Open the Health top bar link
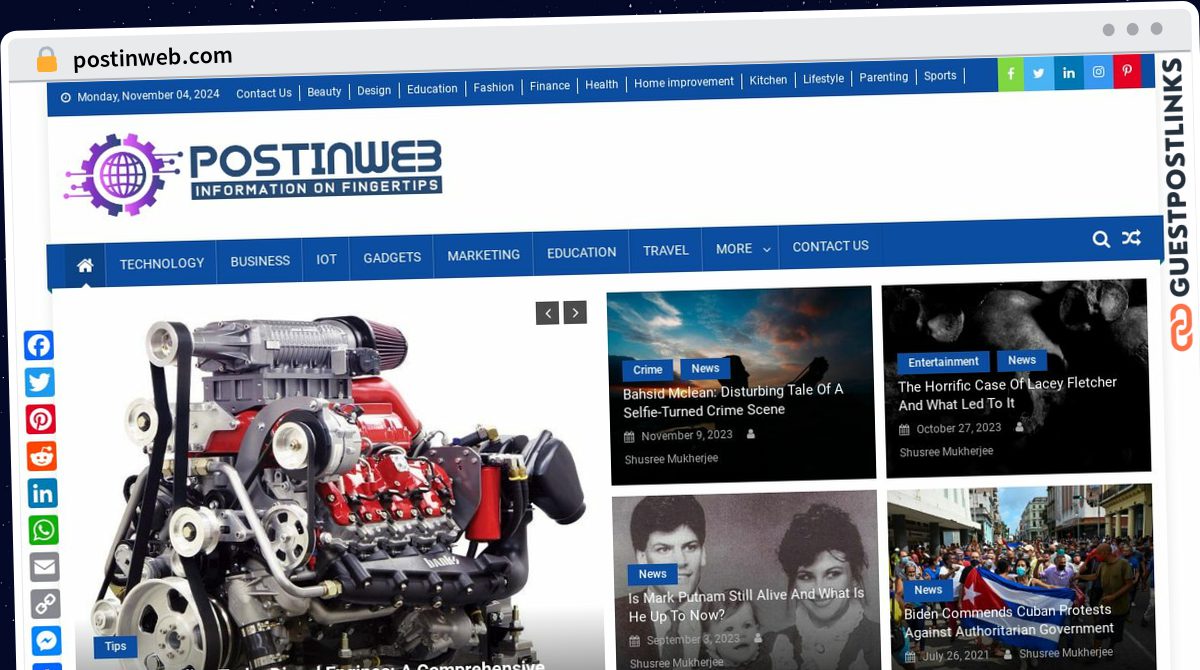Screen dimensions: 1200x670 pyautogui.click(x=602, y=85)
